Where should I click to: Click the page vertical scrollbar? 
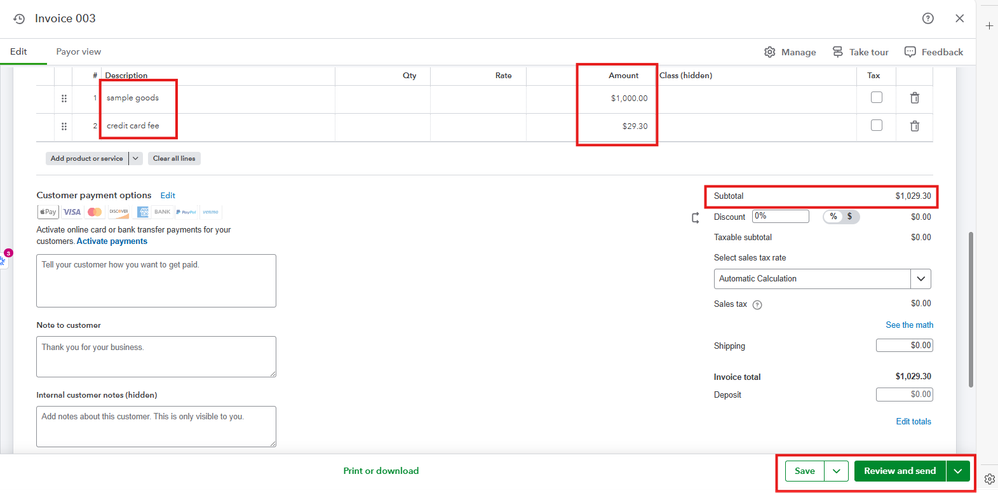(971, 309)
